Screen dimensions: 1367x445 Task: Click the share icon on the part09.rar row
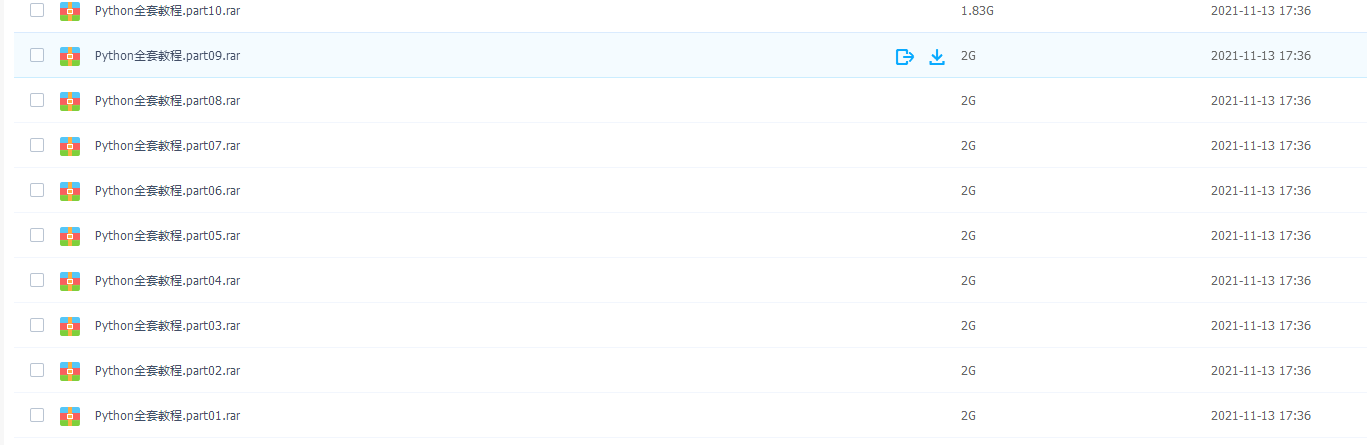pyautogui.click(x=905, y=56)
